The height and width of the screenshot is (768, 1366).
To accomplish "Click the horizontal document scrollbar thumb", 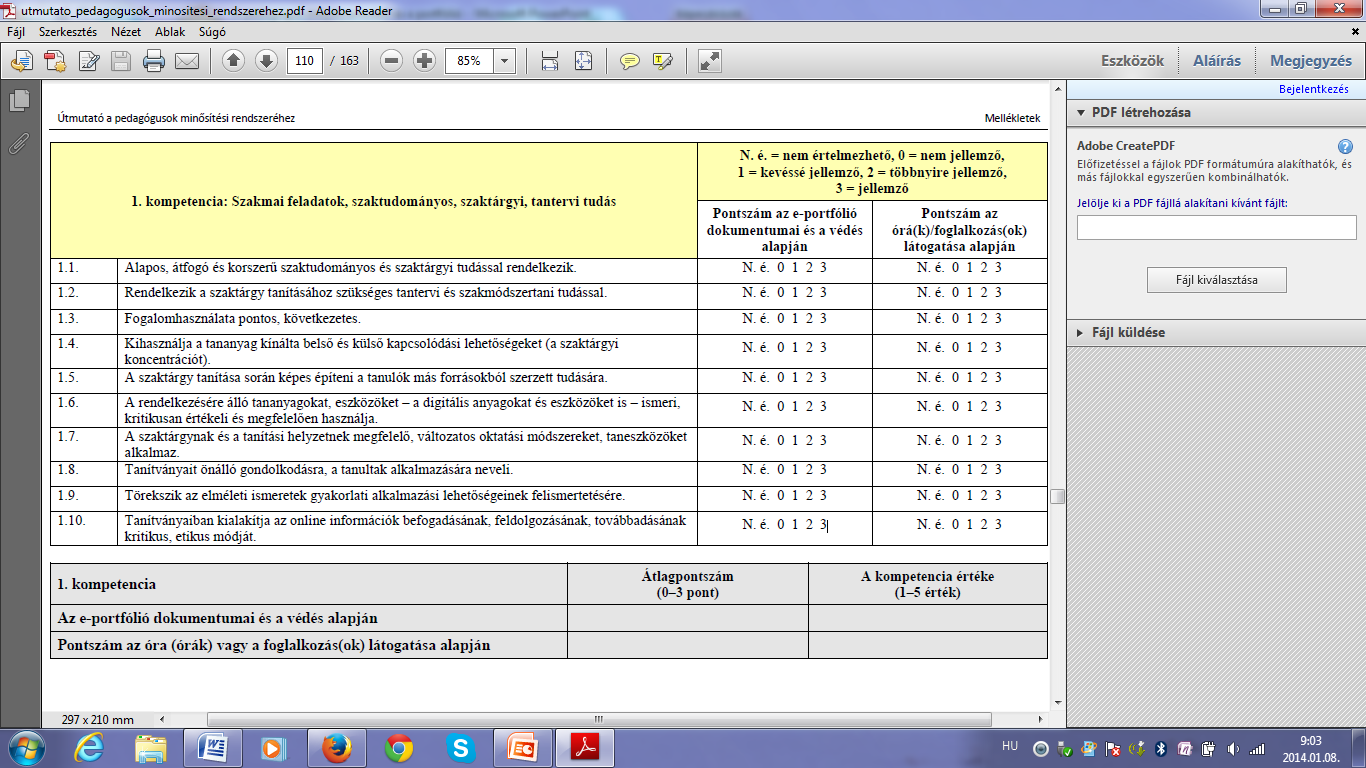I will (x=600, y=719).
